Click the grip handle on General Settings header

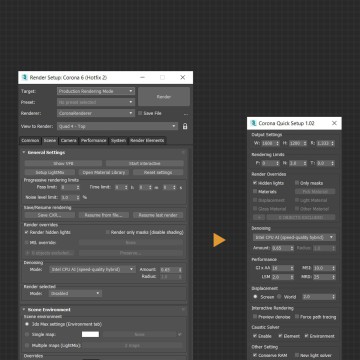coord(183,152)
